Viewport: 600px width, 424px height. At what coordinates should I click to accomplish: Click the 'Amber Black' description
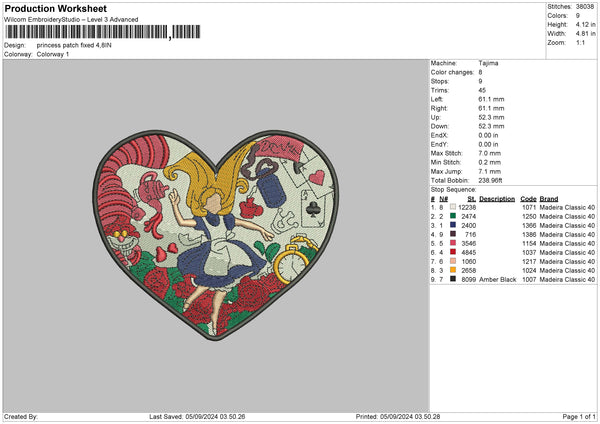pos(497,279)
